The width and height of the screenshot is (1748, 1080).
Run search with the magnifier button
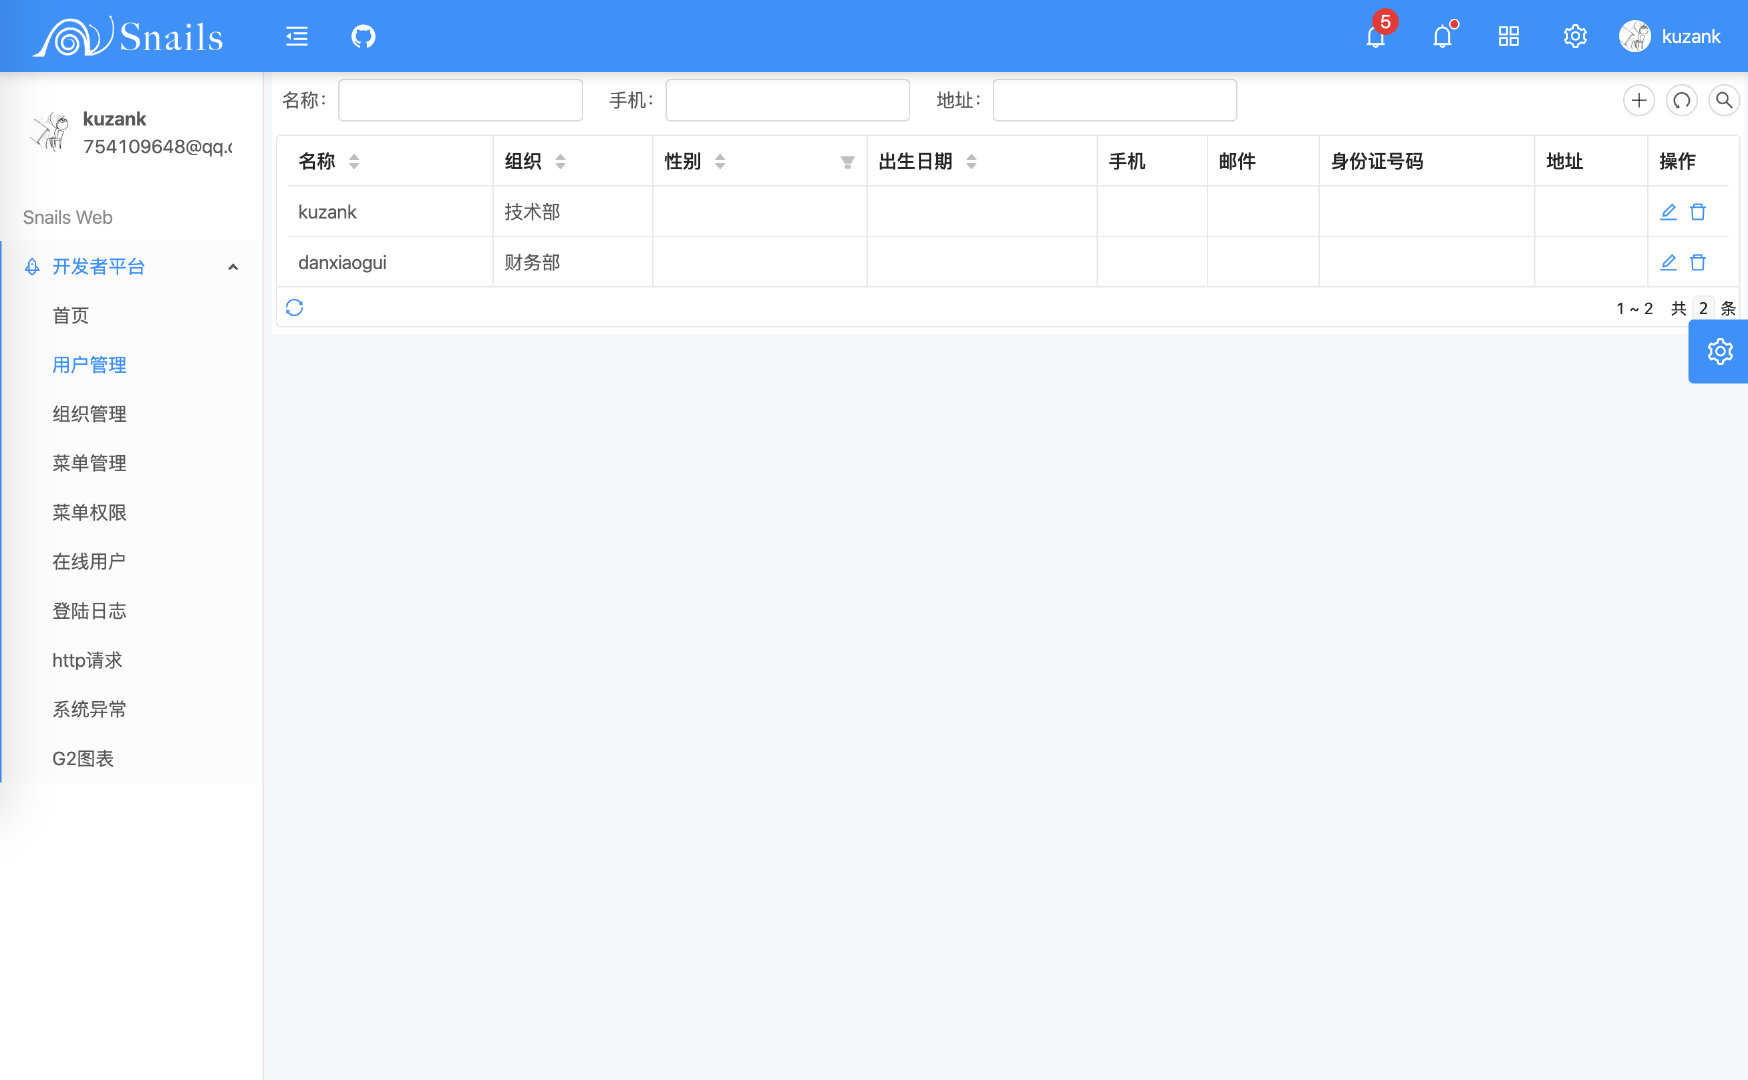[1724, 100]
